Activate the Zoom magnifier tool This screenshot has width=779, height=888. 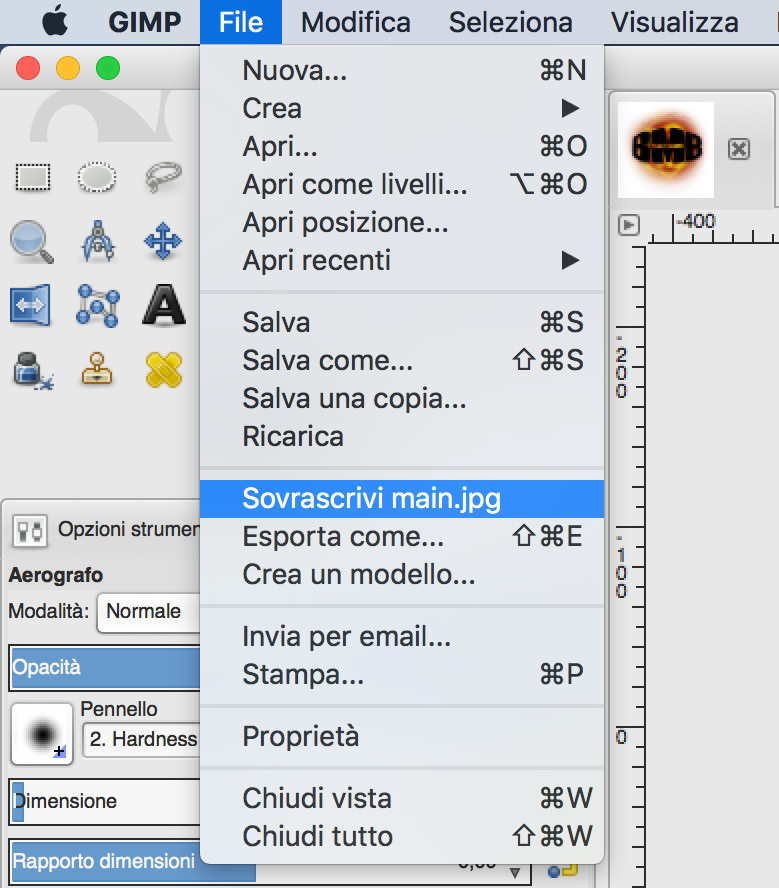(x=31, y=241)
